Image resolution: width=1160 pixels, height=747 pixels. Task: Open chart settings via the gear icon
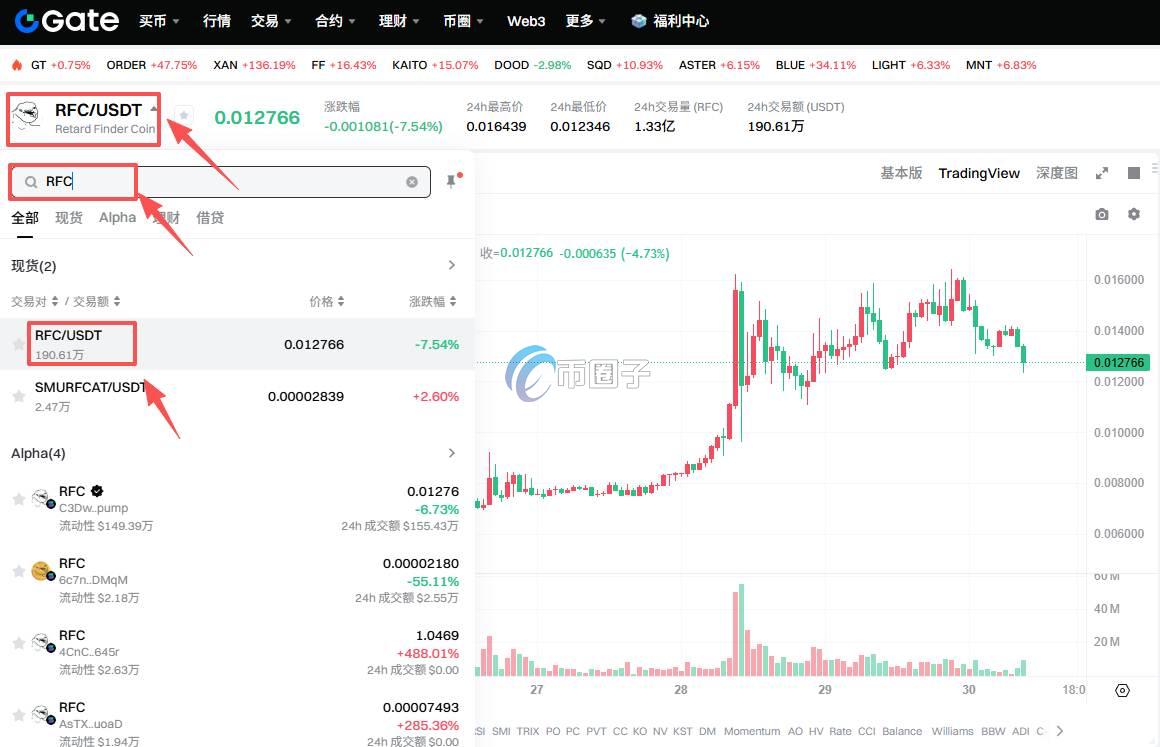click(1134, 214)
